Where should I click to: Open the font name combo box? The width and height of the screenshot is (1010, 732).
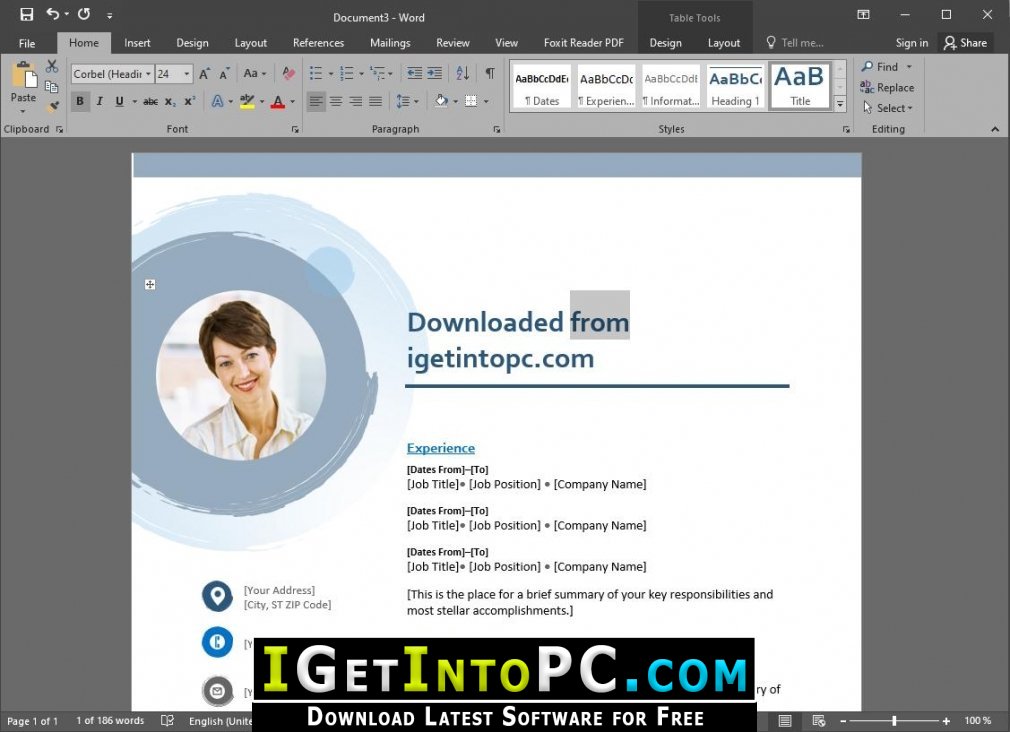[112, 73]
